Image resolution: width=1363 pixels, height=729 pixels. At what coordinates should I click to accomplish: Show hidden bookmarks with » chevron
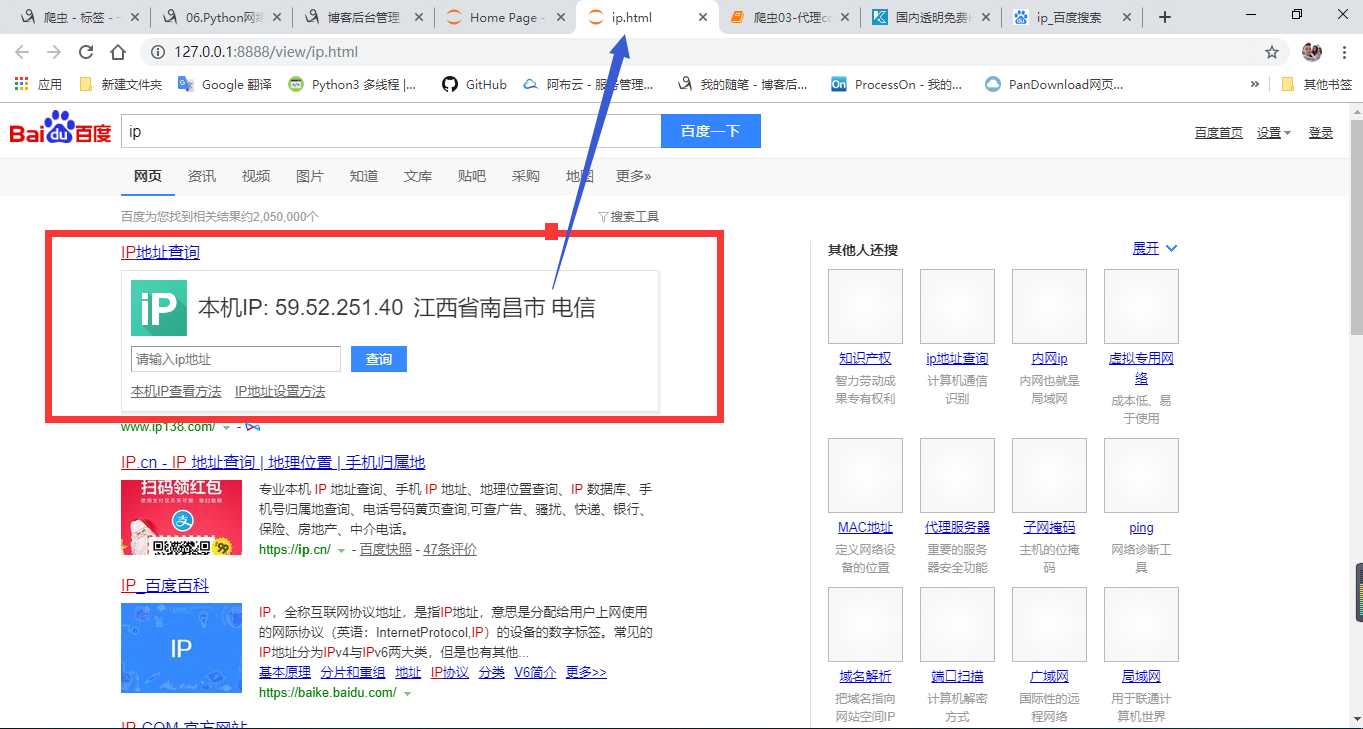(1255, 85)
